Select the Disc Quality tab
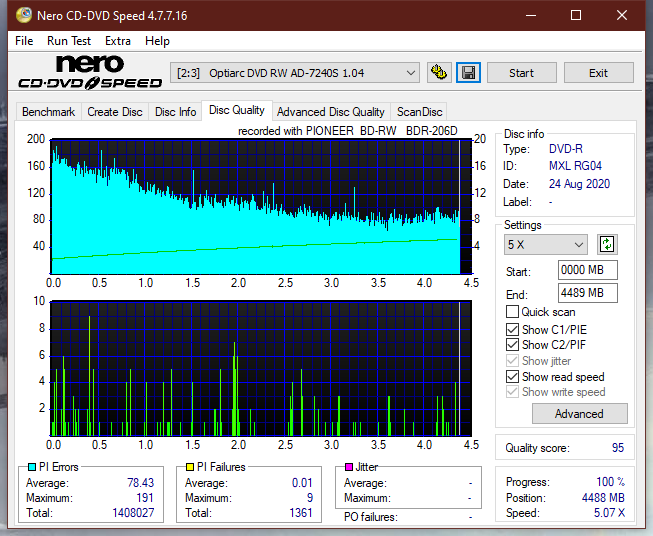The height and width of the screenshot is (536, 653). (x=237, y=110)
